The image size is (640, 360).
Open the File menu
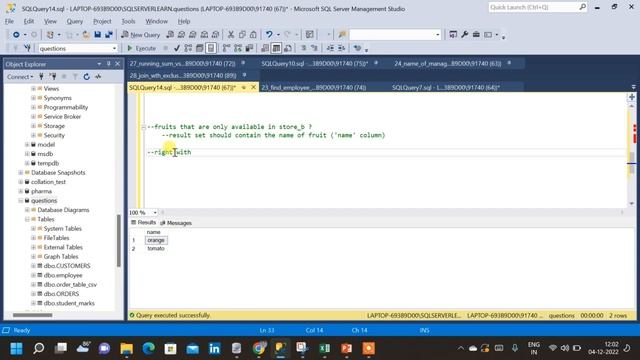pos(9,21)
